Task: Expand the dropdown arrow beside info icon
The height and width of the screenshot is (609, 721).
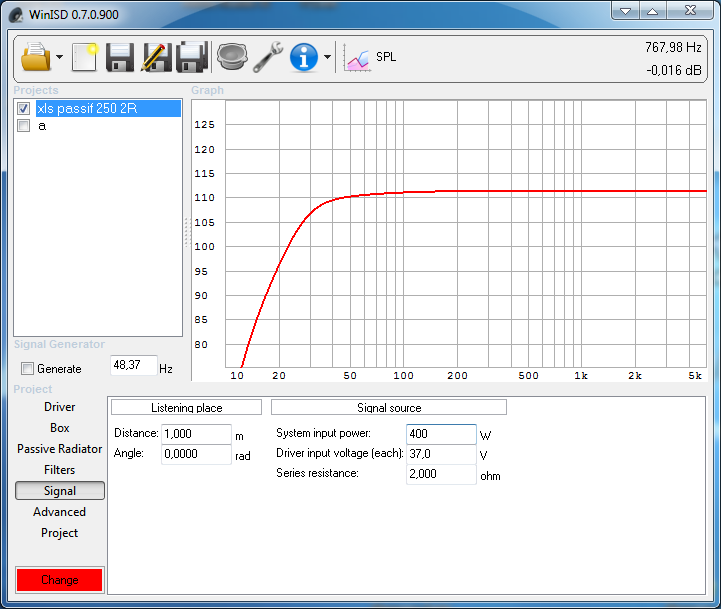Action: [x=327, y=57]
